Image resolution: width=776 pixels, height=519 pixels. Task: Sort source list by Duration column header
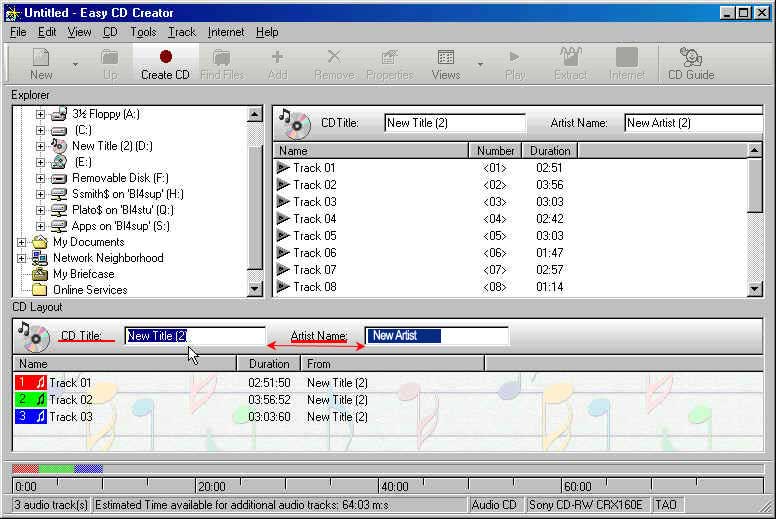(x=550, y=151)
